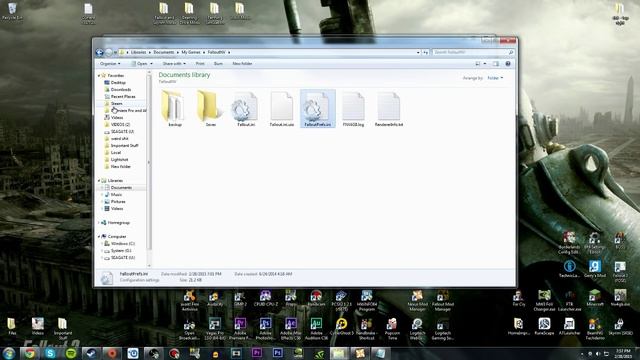Open Premiere Pro from the taskbar
The width and height of the screenshot is (640, 360).
(x=257, y=353)
